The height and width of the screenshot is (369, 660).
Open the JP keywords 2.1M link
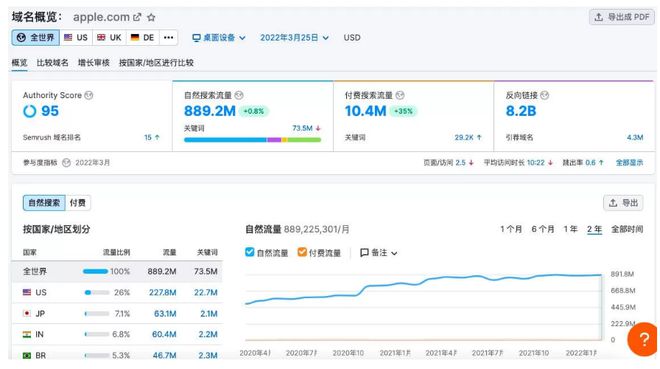pos(208,313)
